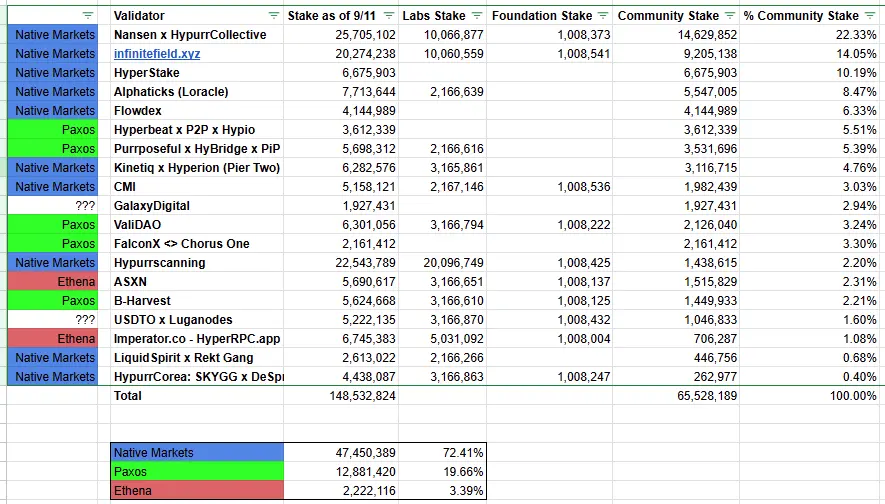Open the Foundation Stake column filter
Screen dimensions: 885x504
click(603, 16)
